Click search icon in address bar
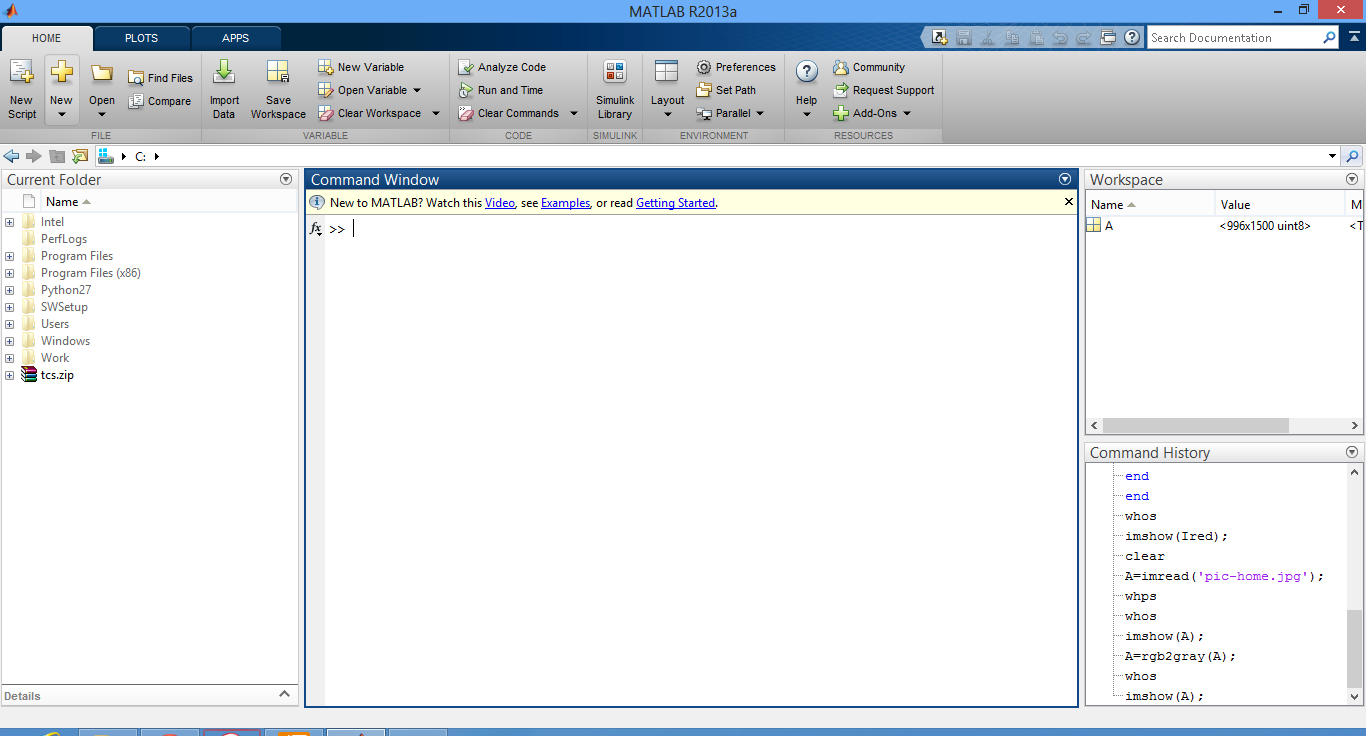Screen dimensions: 1366x736 1353,156
